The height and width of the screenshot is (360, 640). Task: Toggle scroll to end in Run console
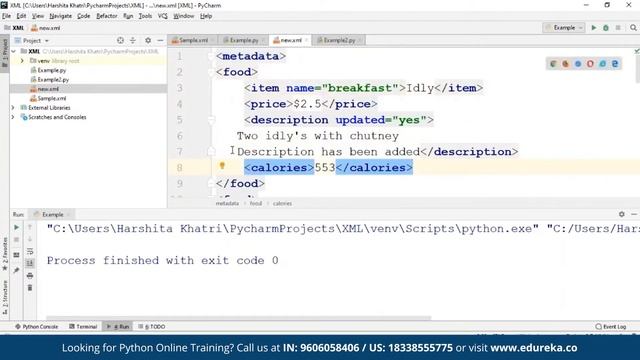point(30,264)
